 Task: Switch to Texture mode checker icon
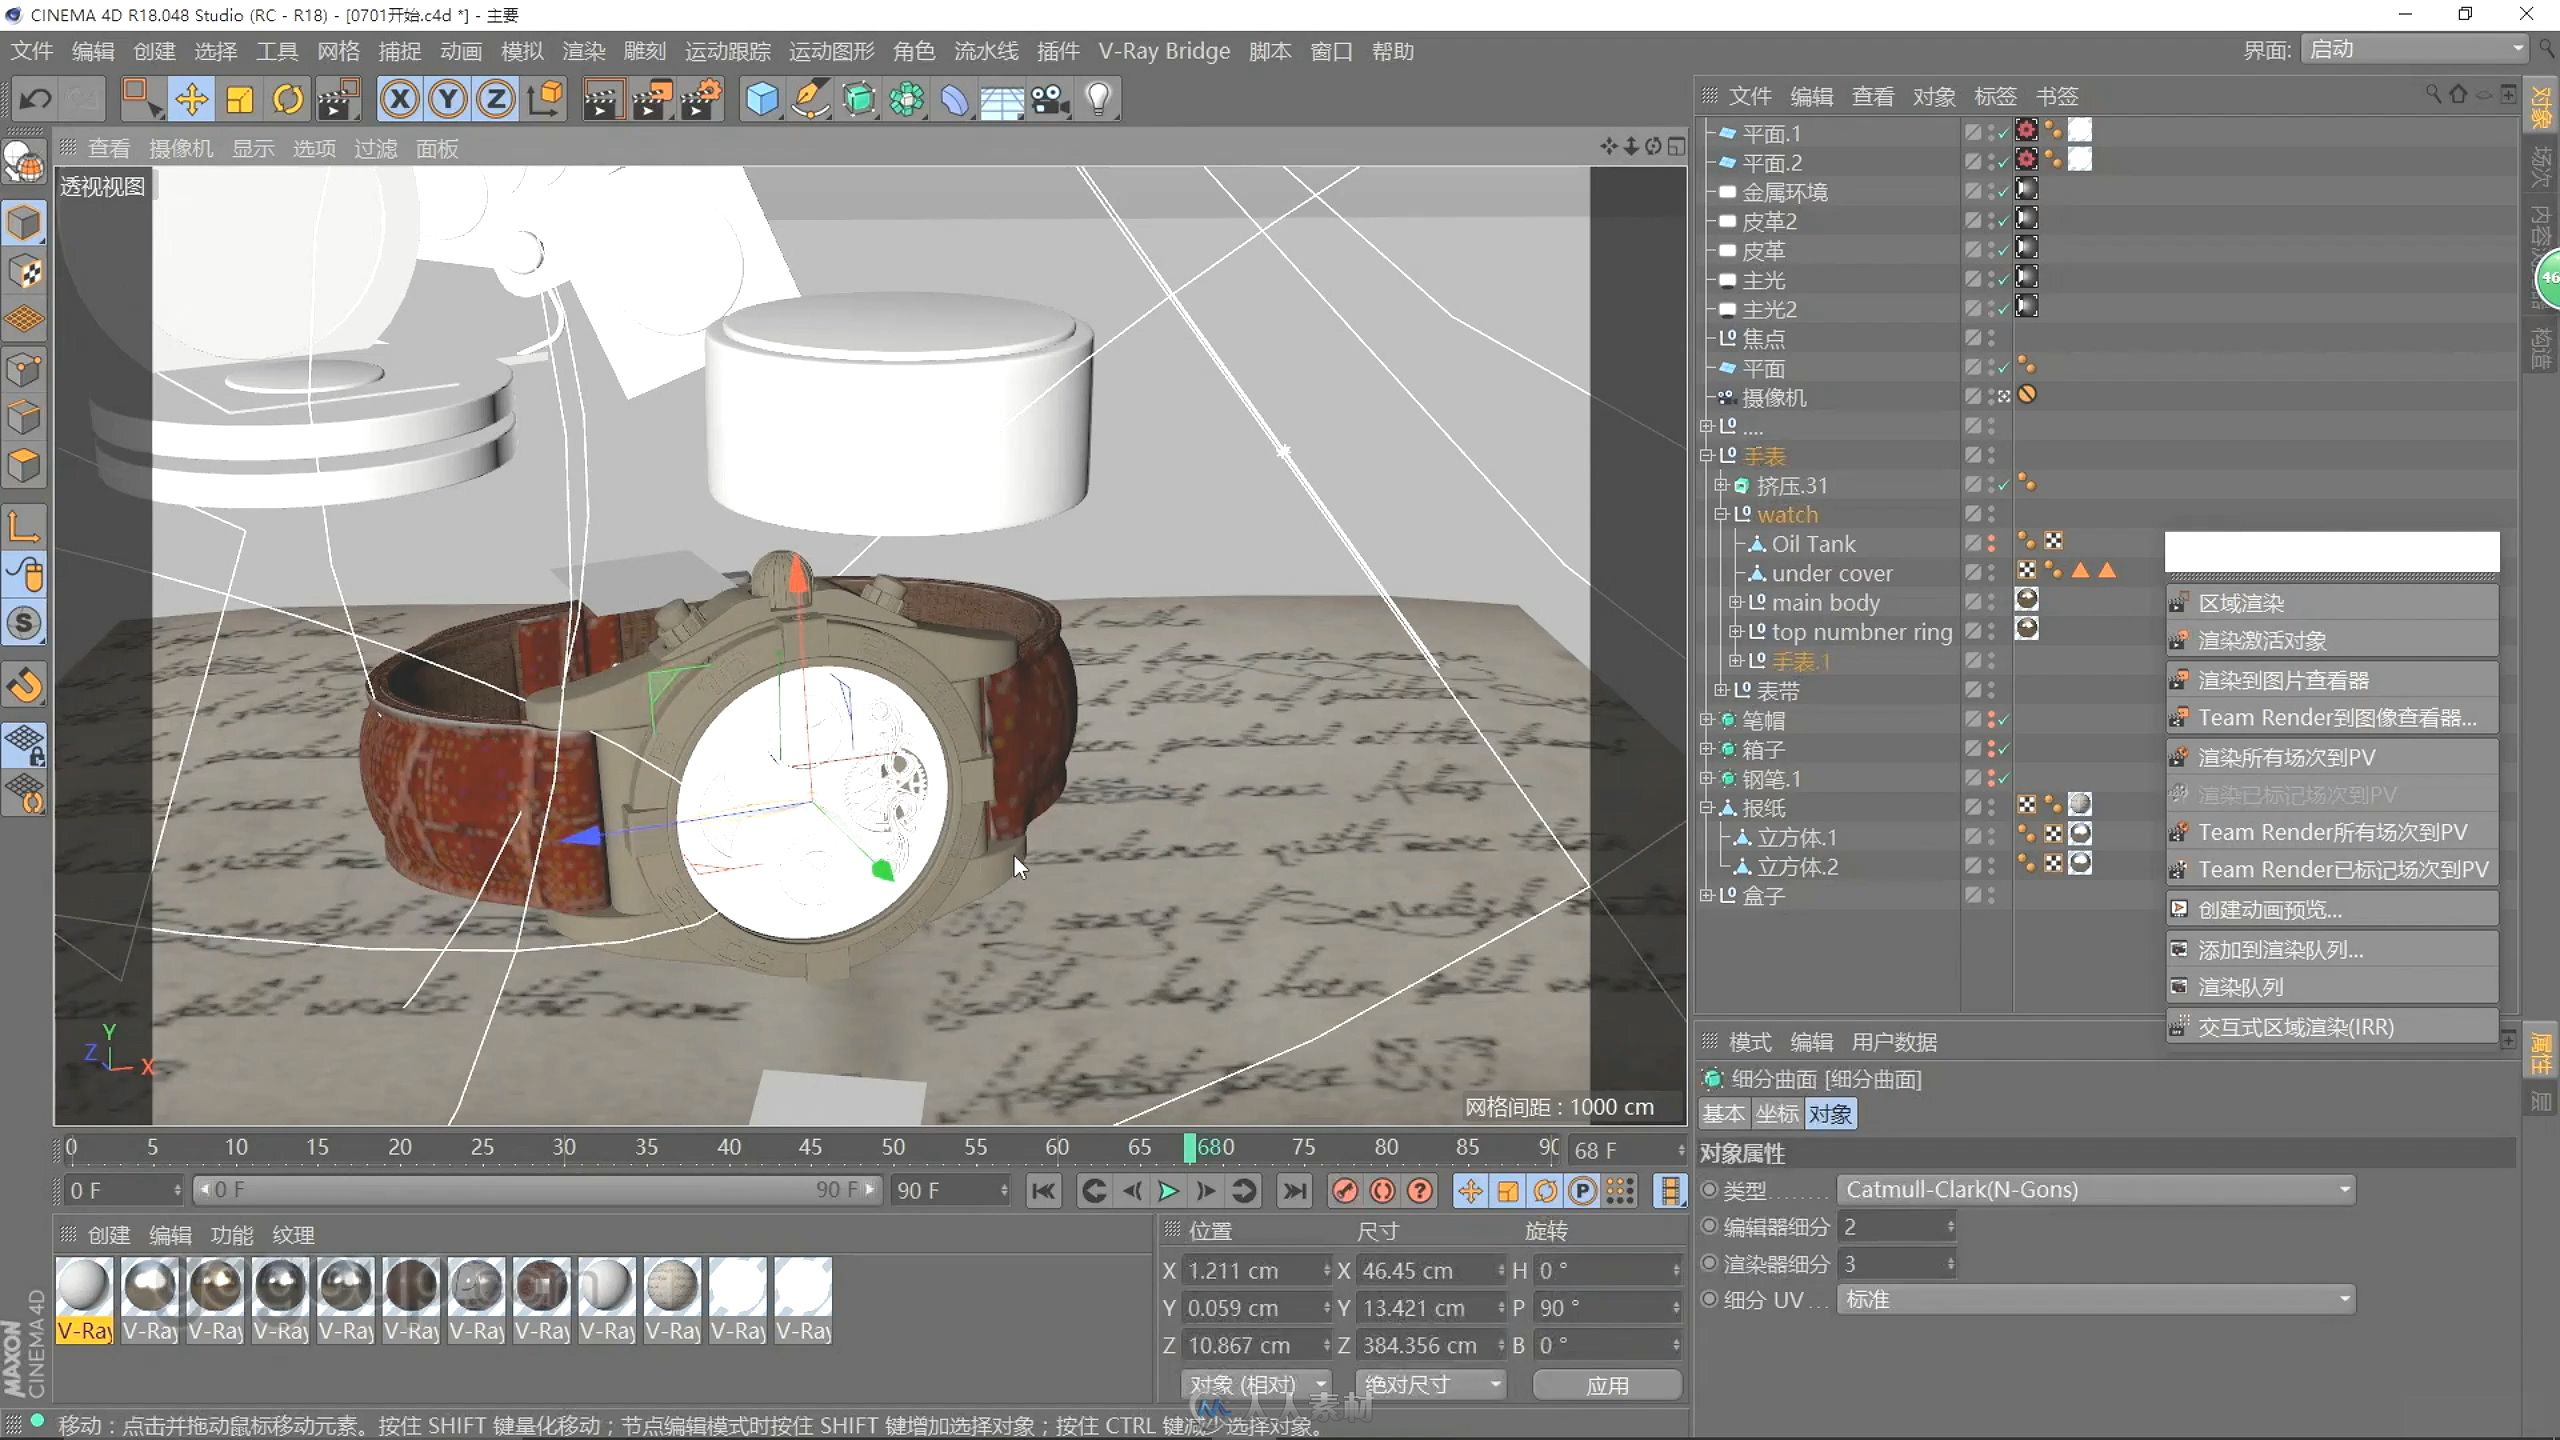point(24,272)
